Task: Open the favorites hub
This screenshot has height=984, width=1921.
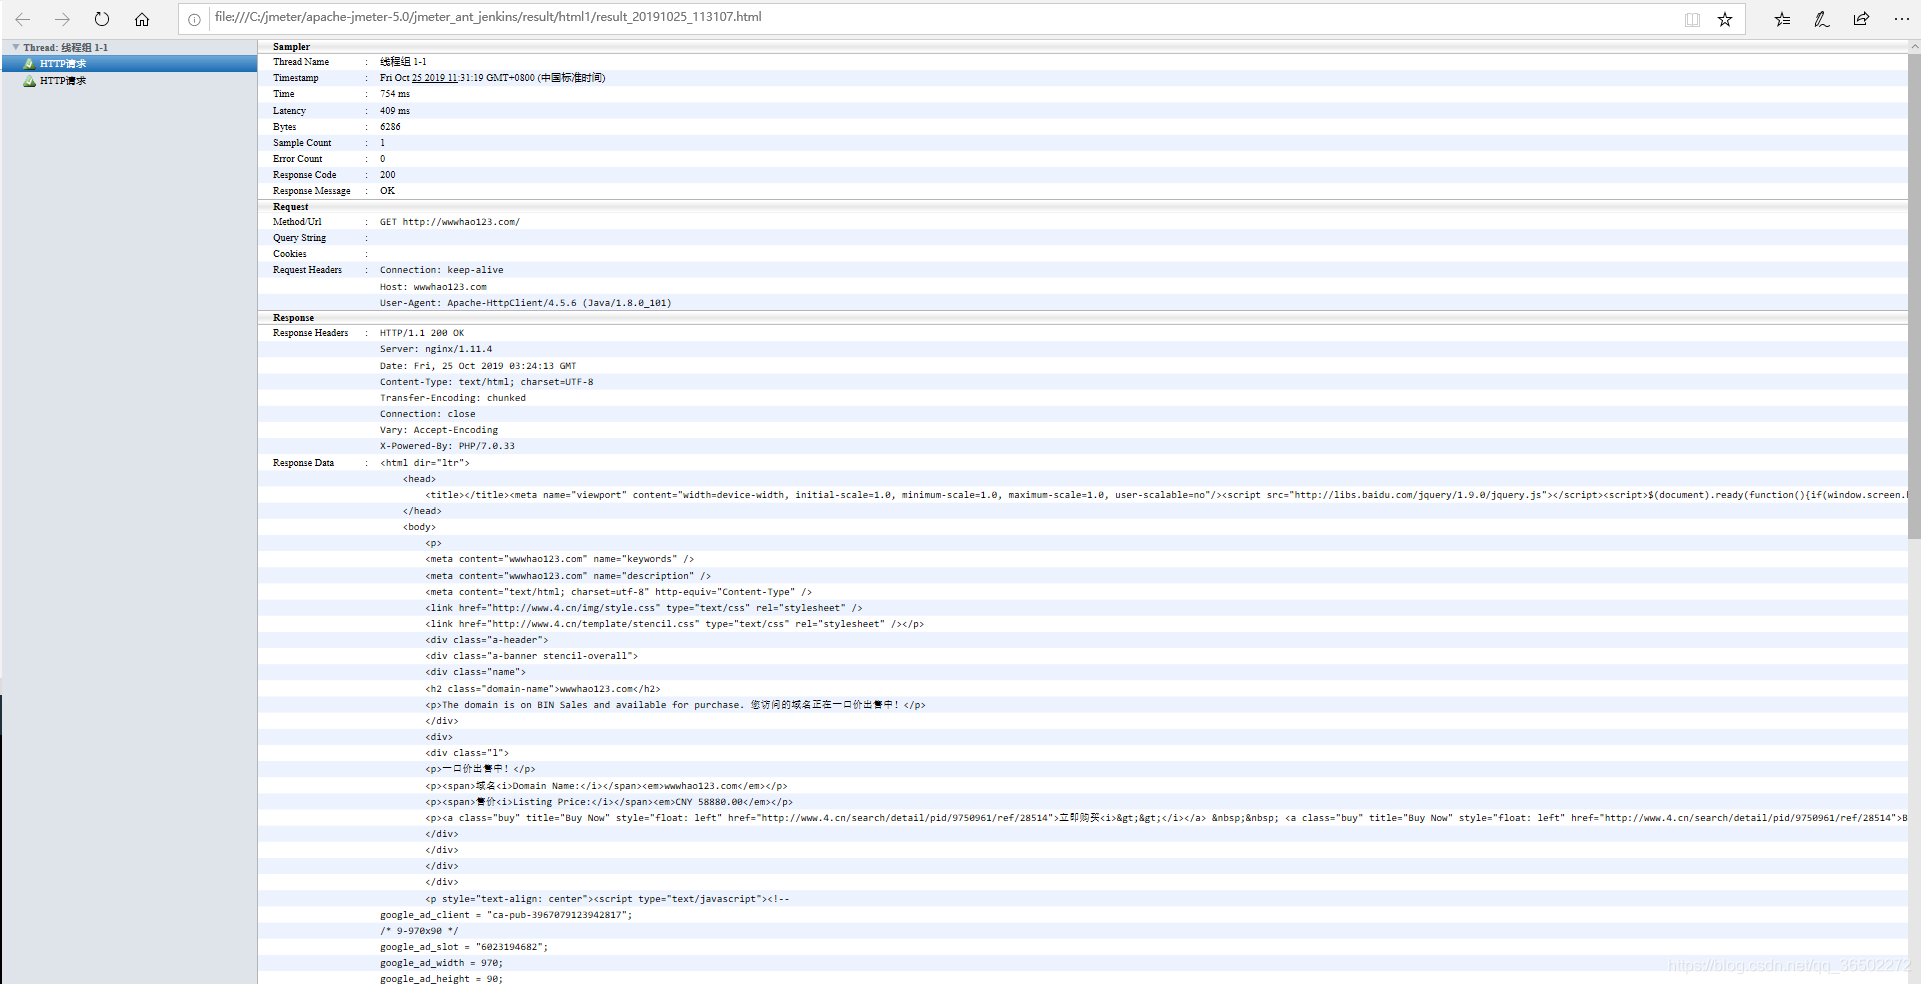Action: coord(1782,19)
